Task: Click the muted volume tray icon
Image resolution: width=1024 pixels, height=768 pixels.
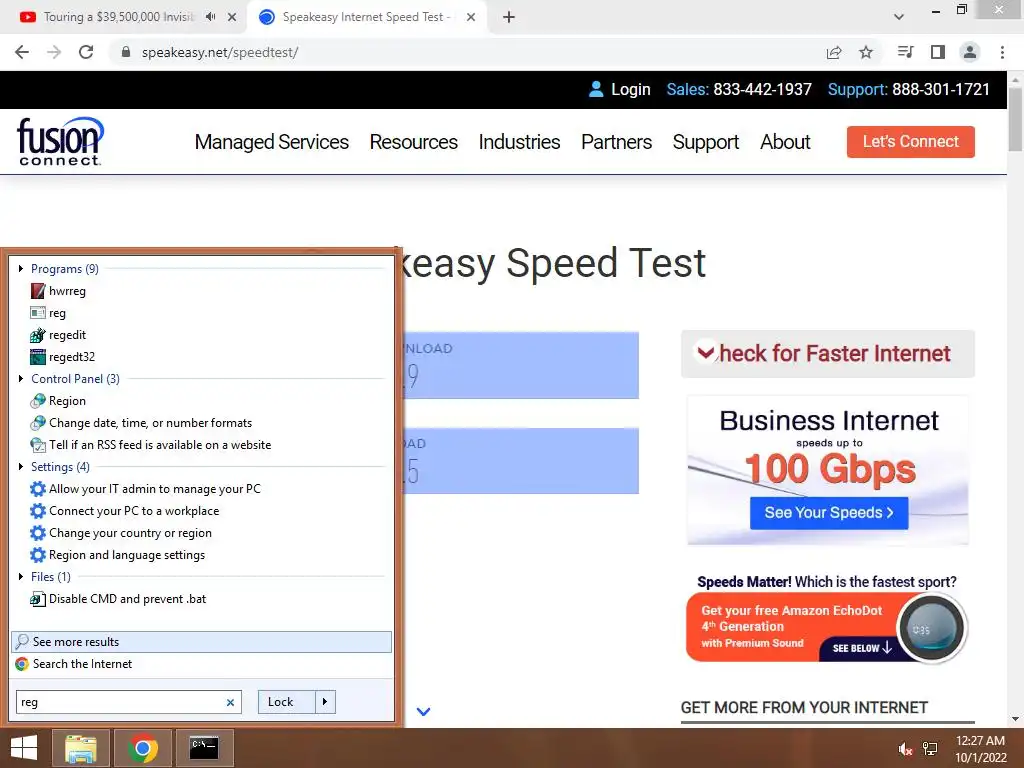Action: click(904, 749)
